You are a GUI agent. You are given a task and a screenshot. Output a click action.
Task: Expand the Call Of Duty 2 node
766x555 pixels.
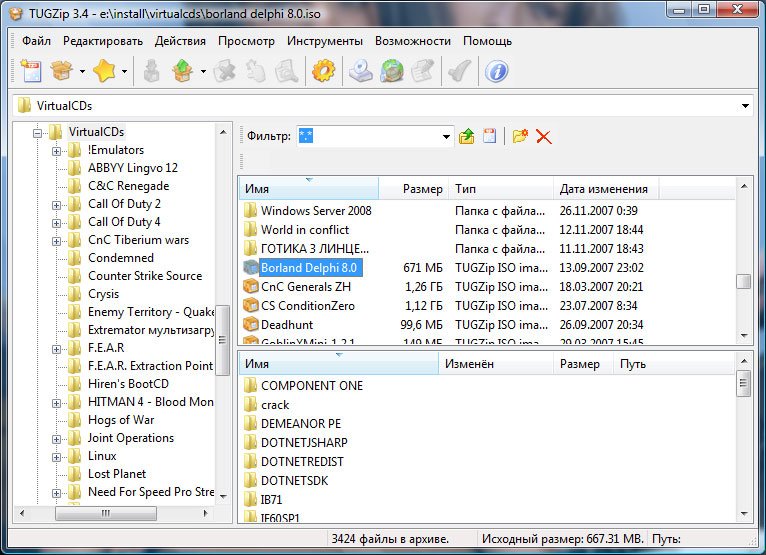(56, 205)
